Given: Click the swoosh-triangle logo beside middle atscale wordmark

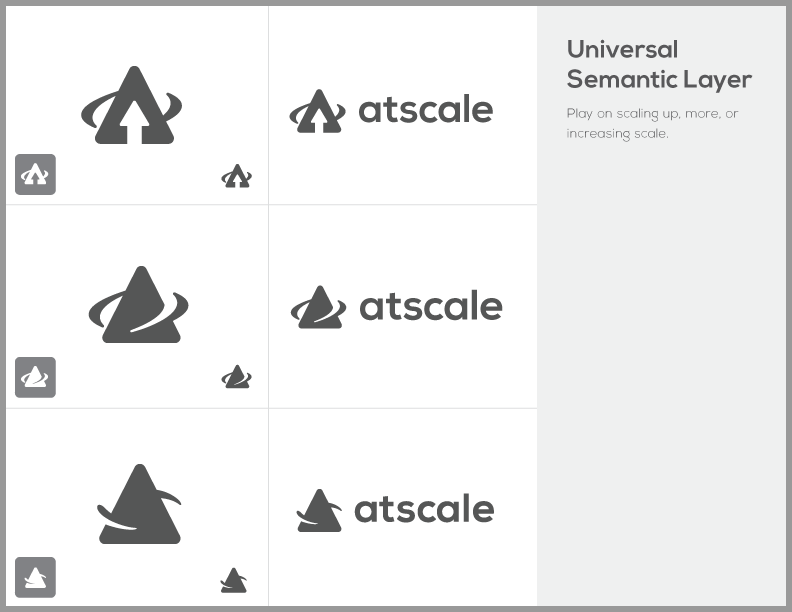Looking at the screenshot, I should tap(318, 307).
